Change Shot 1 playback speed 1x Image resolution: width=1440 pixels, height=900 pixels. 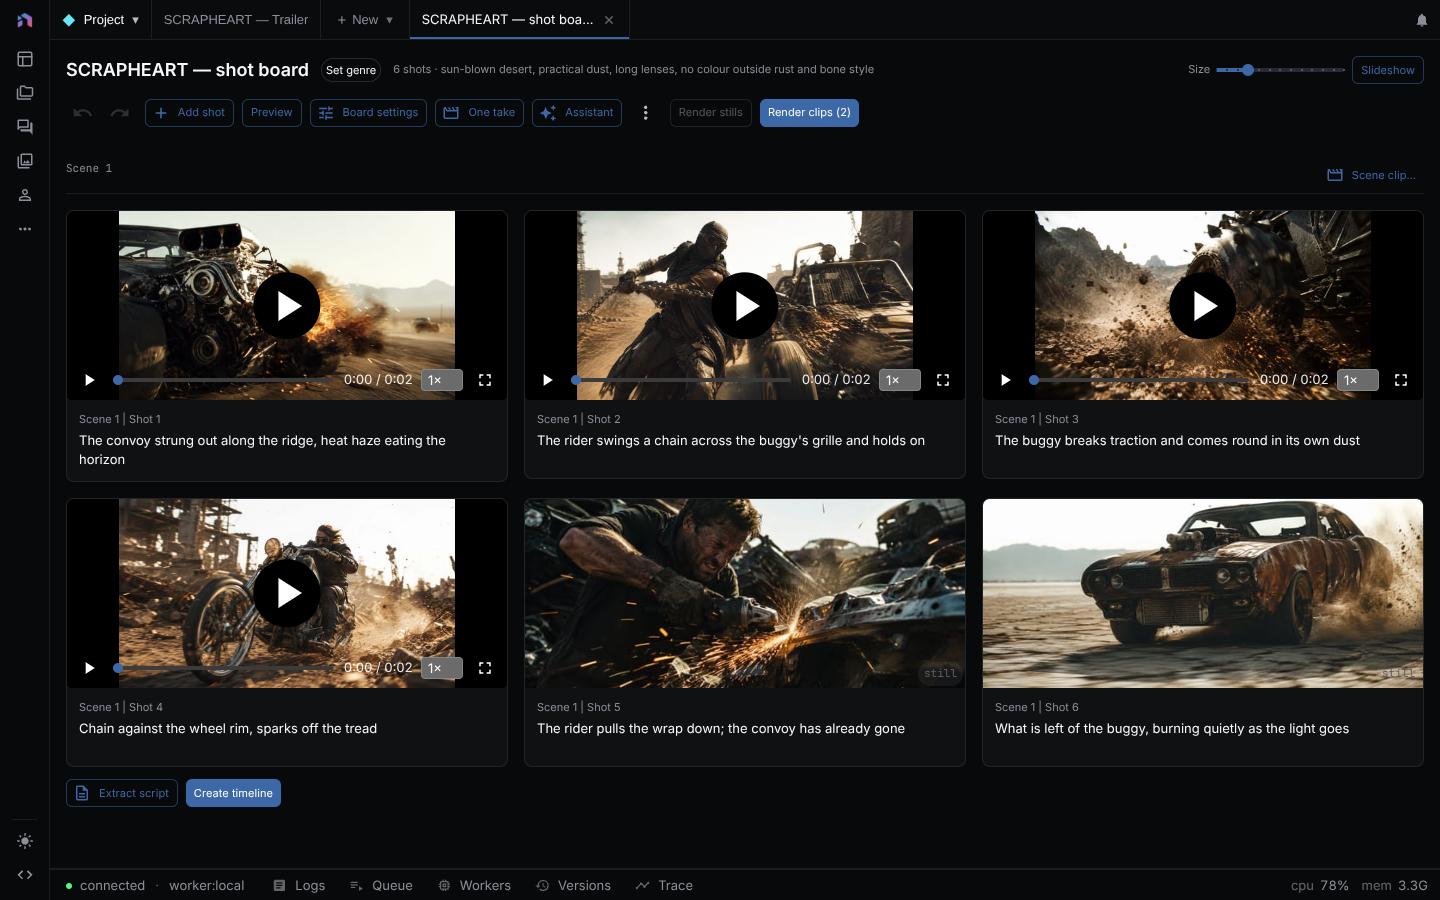click(442, 380)
